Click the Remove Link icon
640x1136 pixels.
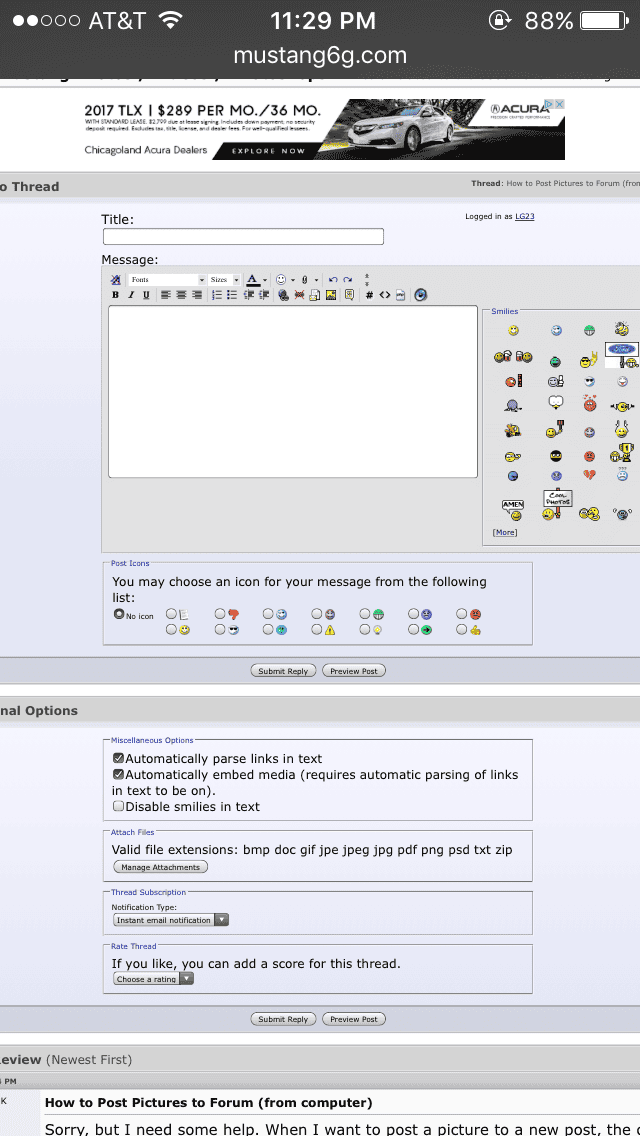click(299, 295)
